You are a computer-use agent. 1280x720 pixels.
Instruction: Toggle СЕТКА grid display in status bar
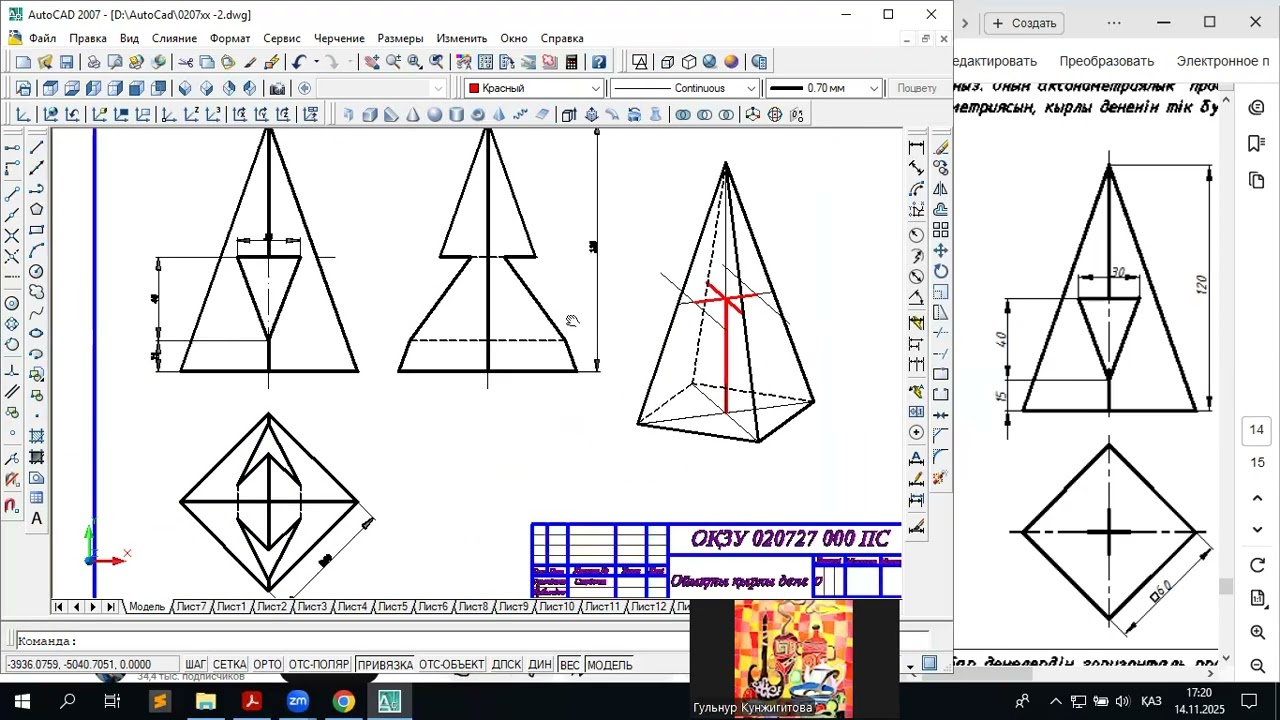pyautogui.click(x=230, y=665)
